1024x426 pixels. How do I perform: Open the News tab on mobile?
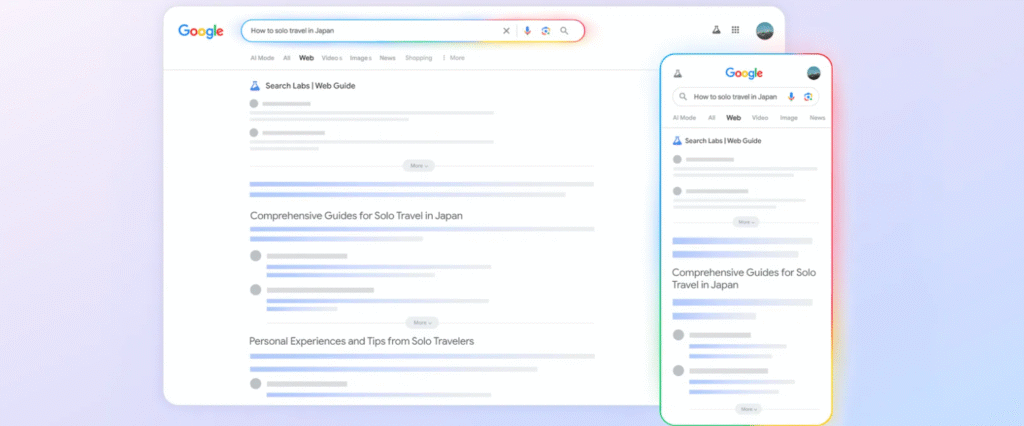[818, 118]
